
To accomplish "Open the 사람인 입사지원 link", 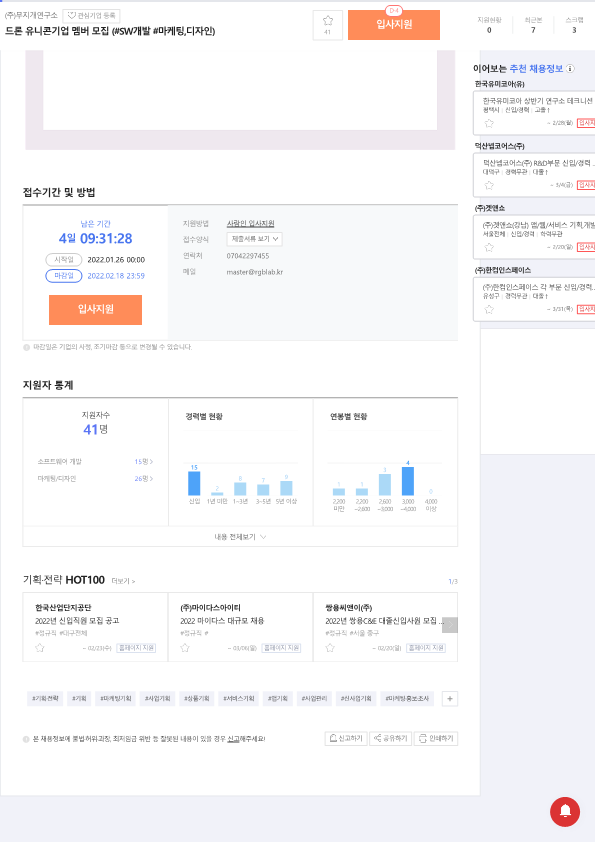I will 250,223.
